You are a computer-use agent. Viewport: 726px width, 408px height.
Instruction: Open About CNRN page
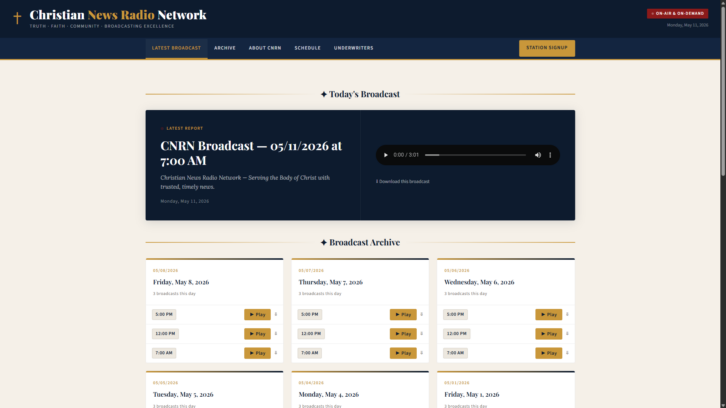(265, 48)
